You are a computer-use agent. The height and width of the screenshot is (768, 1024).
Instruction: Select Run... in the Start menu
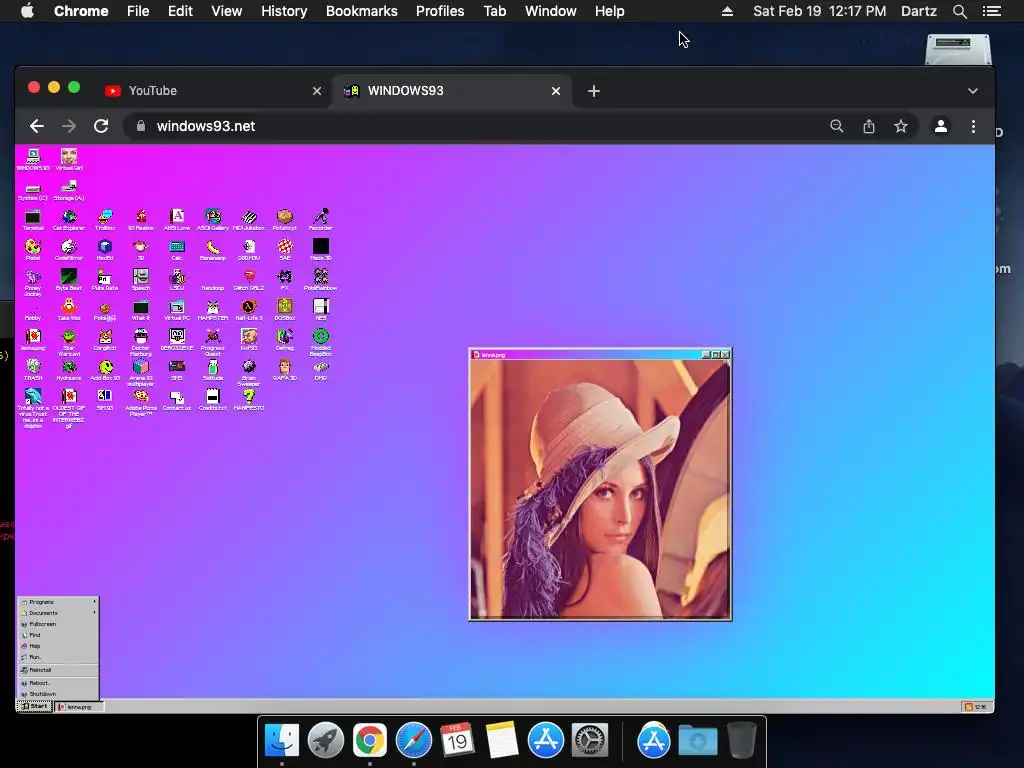tap(58, 657)
